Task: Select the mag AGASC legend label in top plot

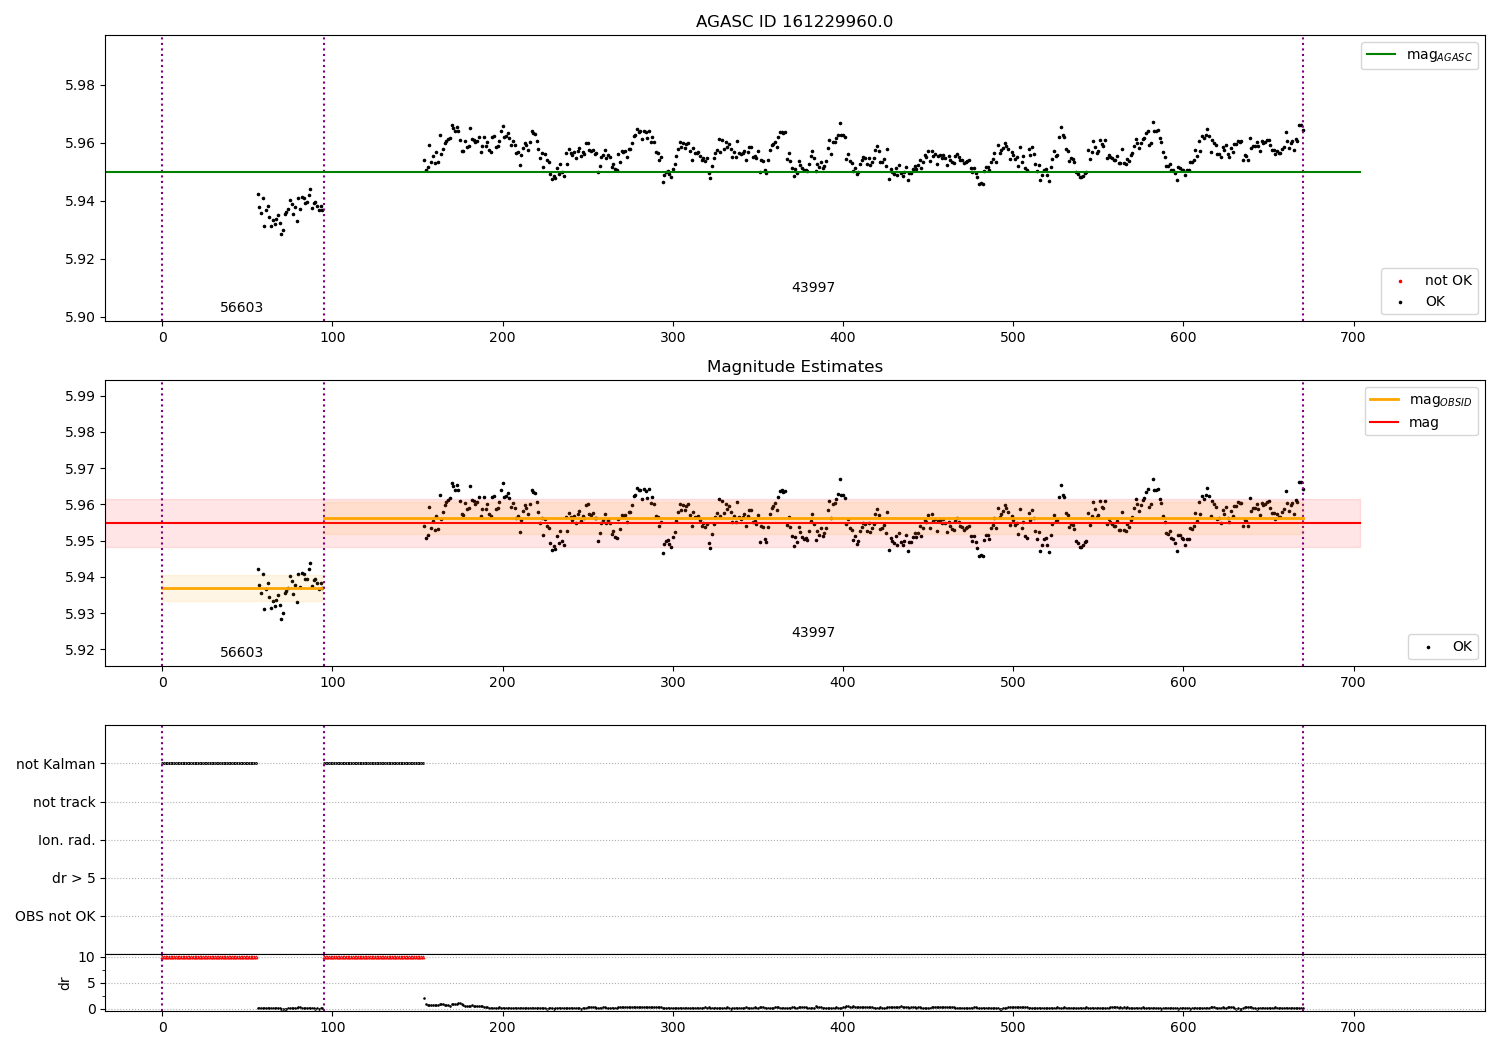Action: point(1439,55)
